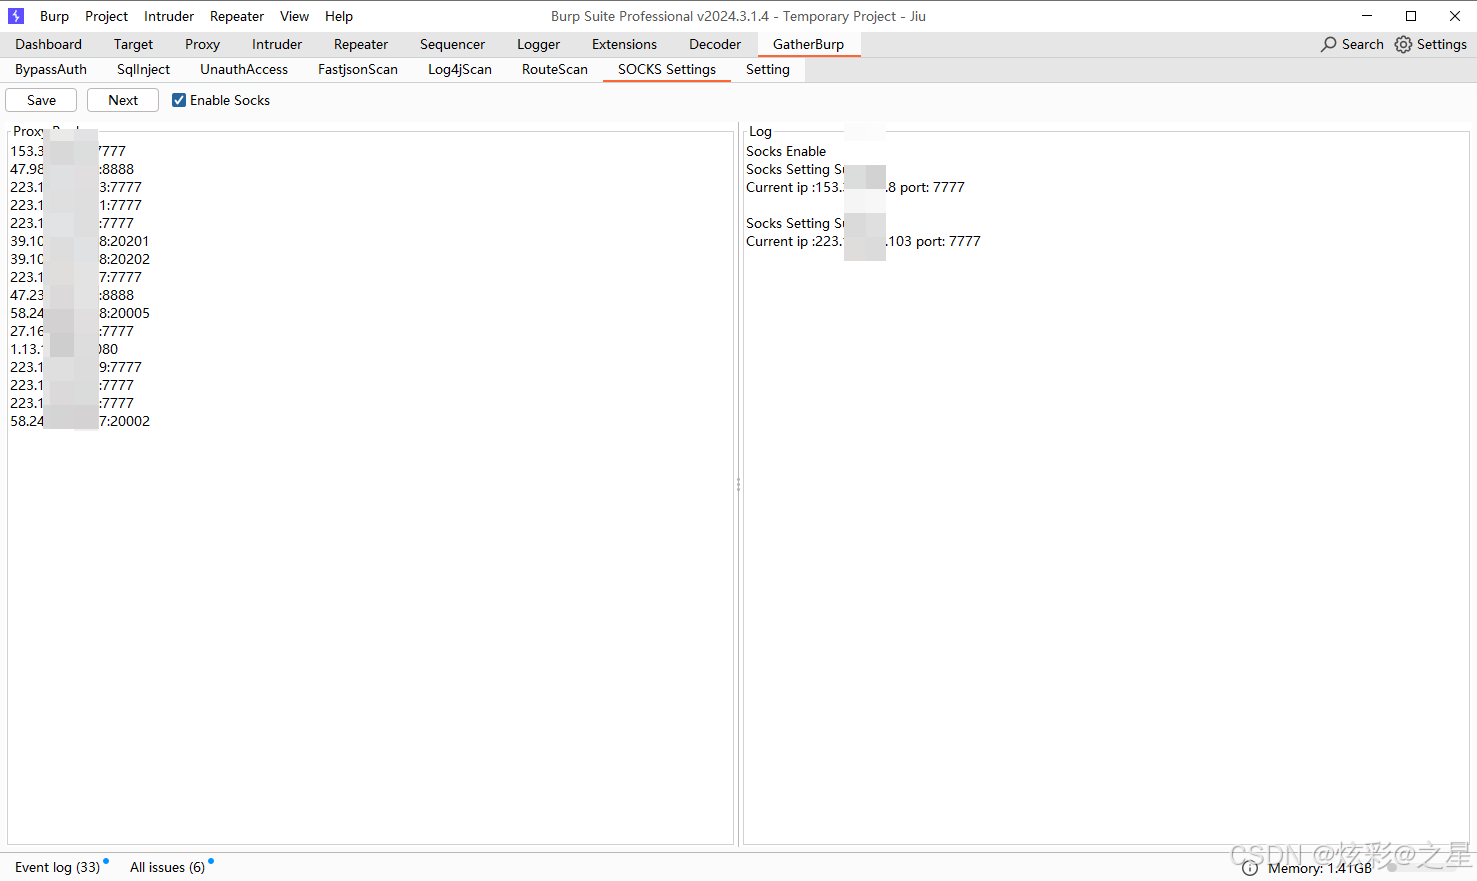Switch to the Proxy tab
Screen dimensions: 1477x881
pos(202,44)
